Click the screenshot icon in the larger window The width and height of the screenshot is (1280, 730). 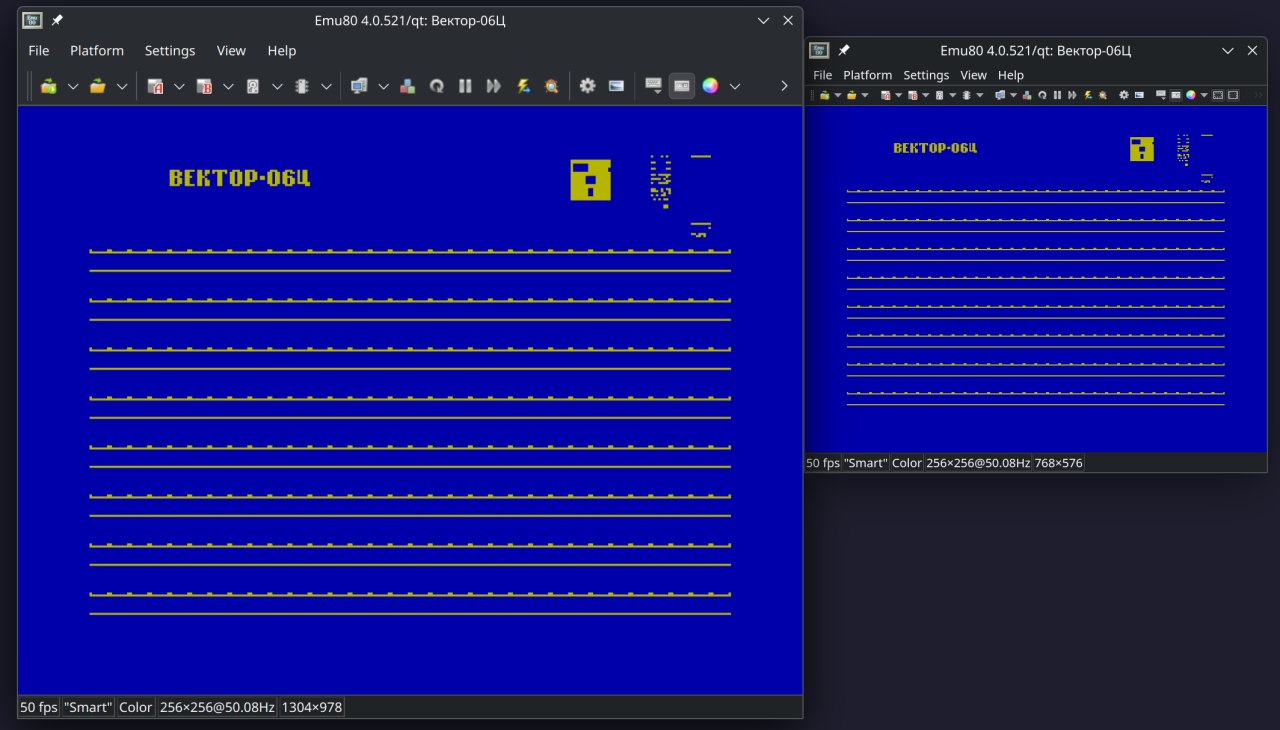616,86
